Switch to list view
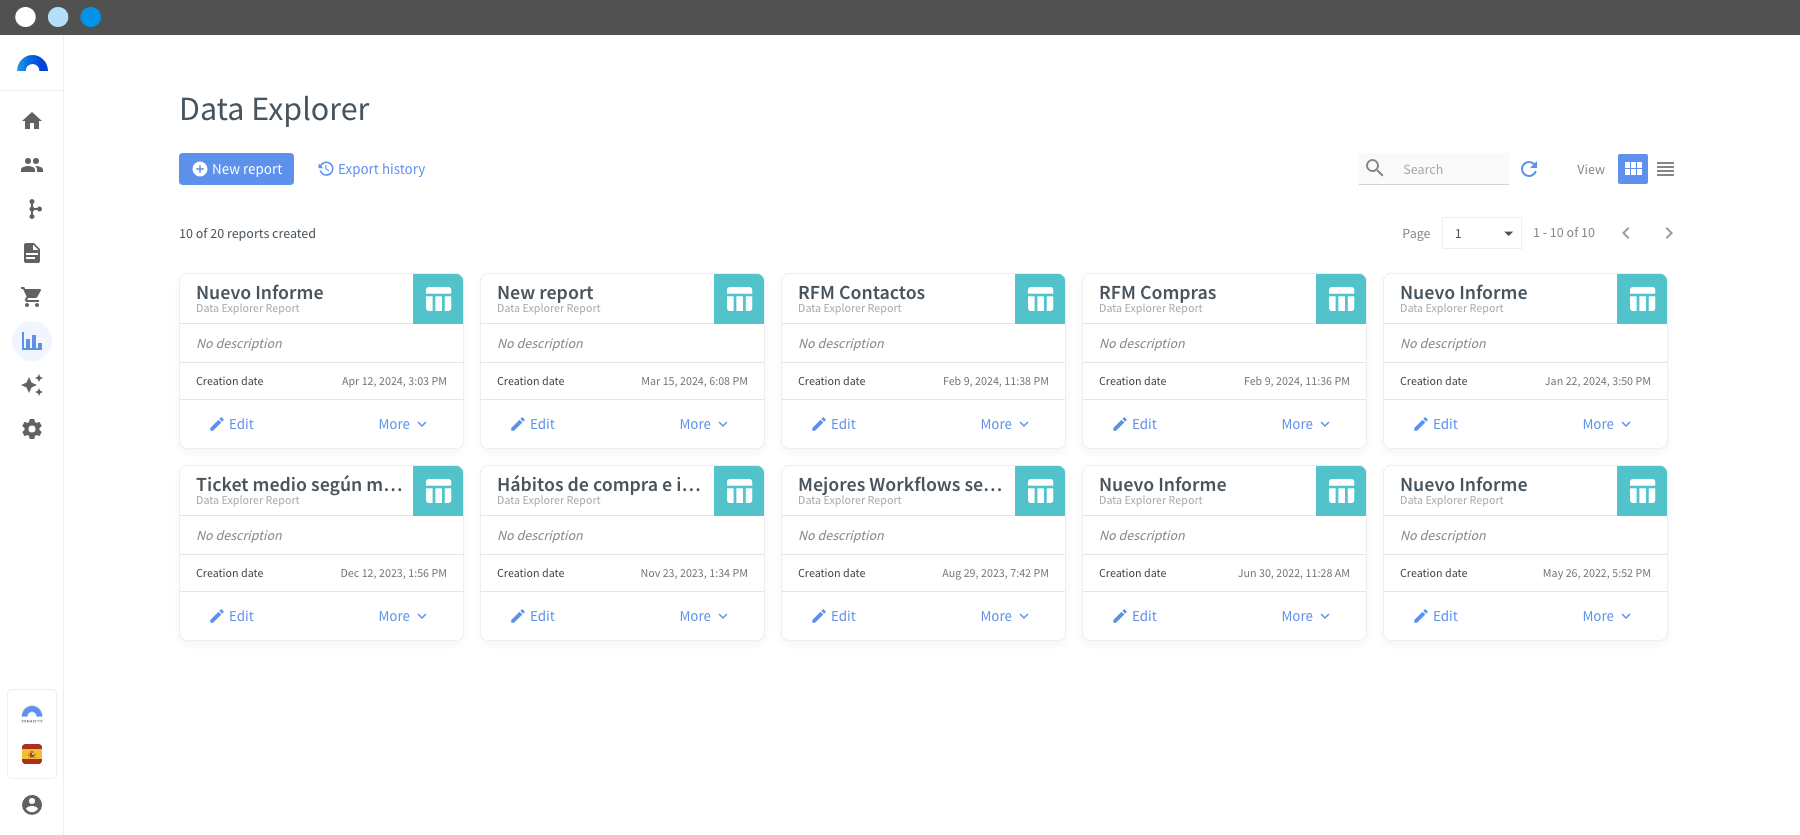The height and width of the screenshot is (835, 1800). tap(1665, 169)
